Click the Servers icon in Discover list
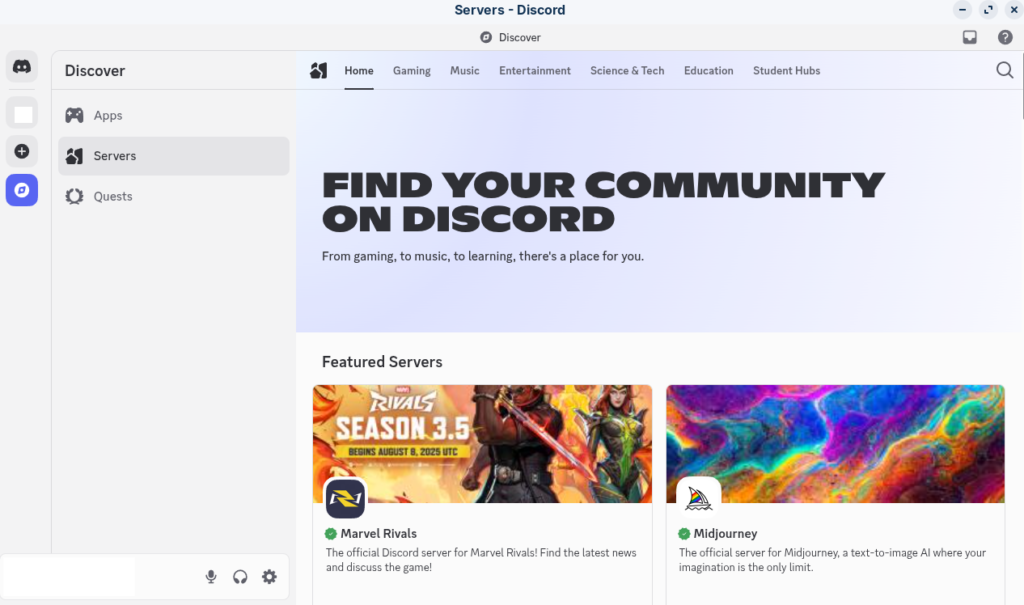This screenshot has height=605, width=1024. (x=74, y=156)
